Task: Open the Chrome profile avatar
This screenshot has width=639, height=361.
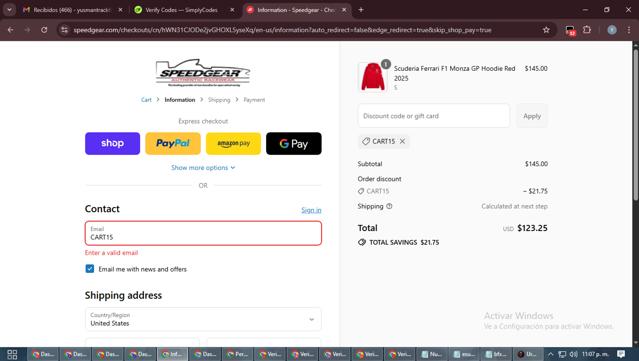Action: coord(612,30)
